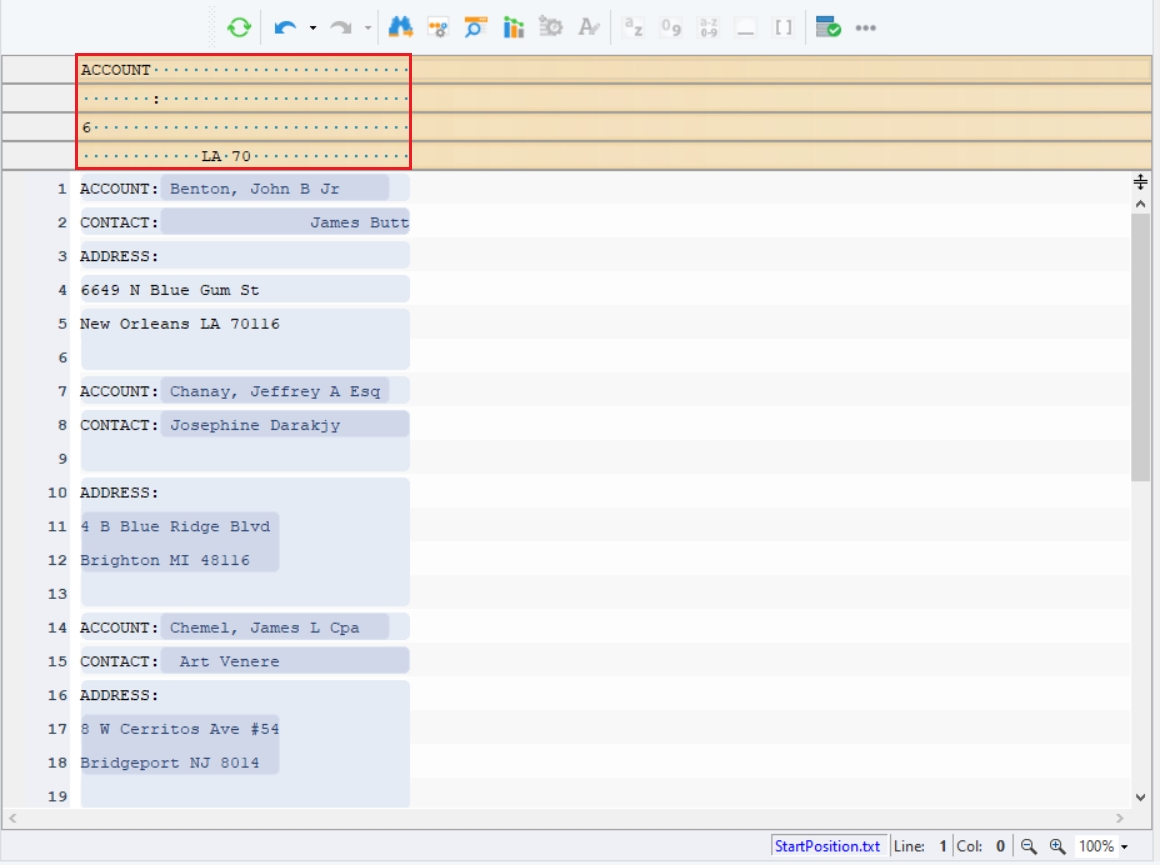
Task: Open the undo history dropdown arrow
Action: (x=313, y=28)
